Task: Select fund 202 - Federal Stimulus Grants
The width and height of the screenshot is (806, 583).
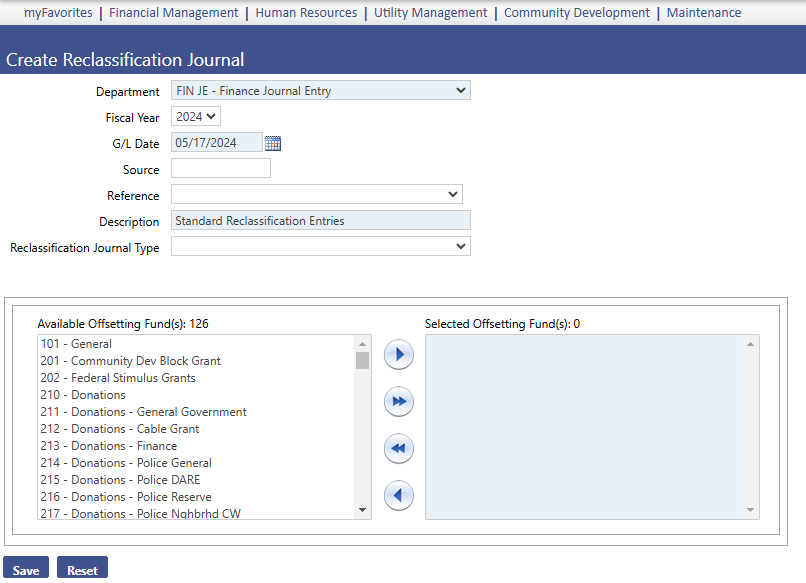Action: point(196,378)
